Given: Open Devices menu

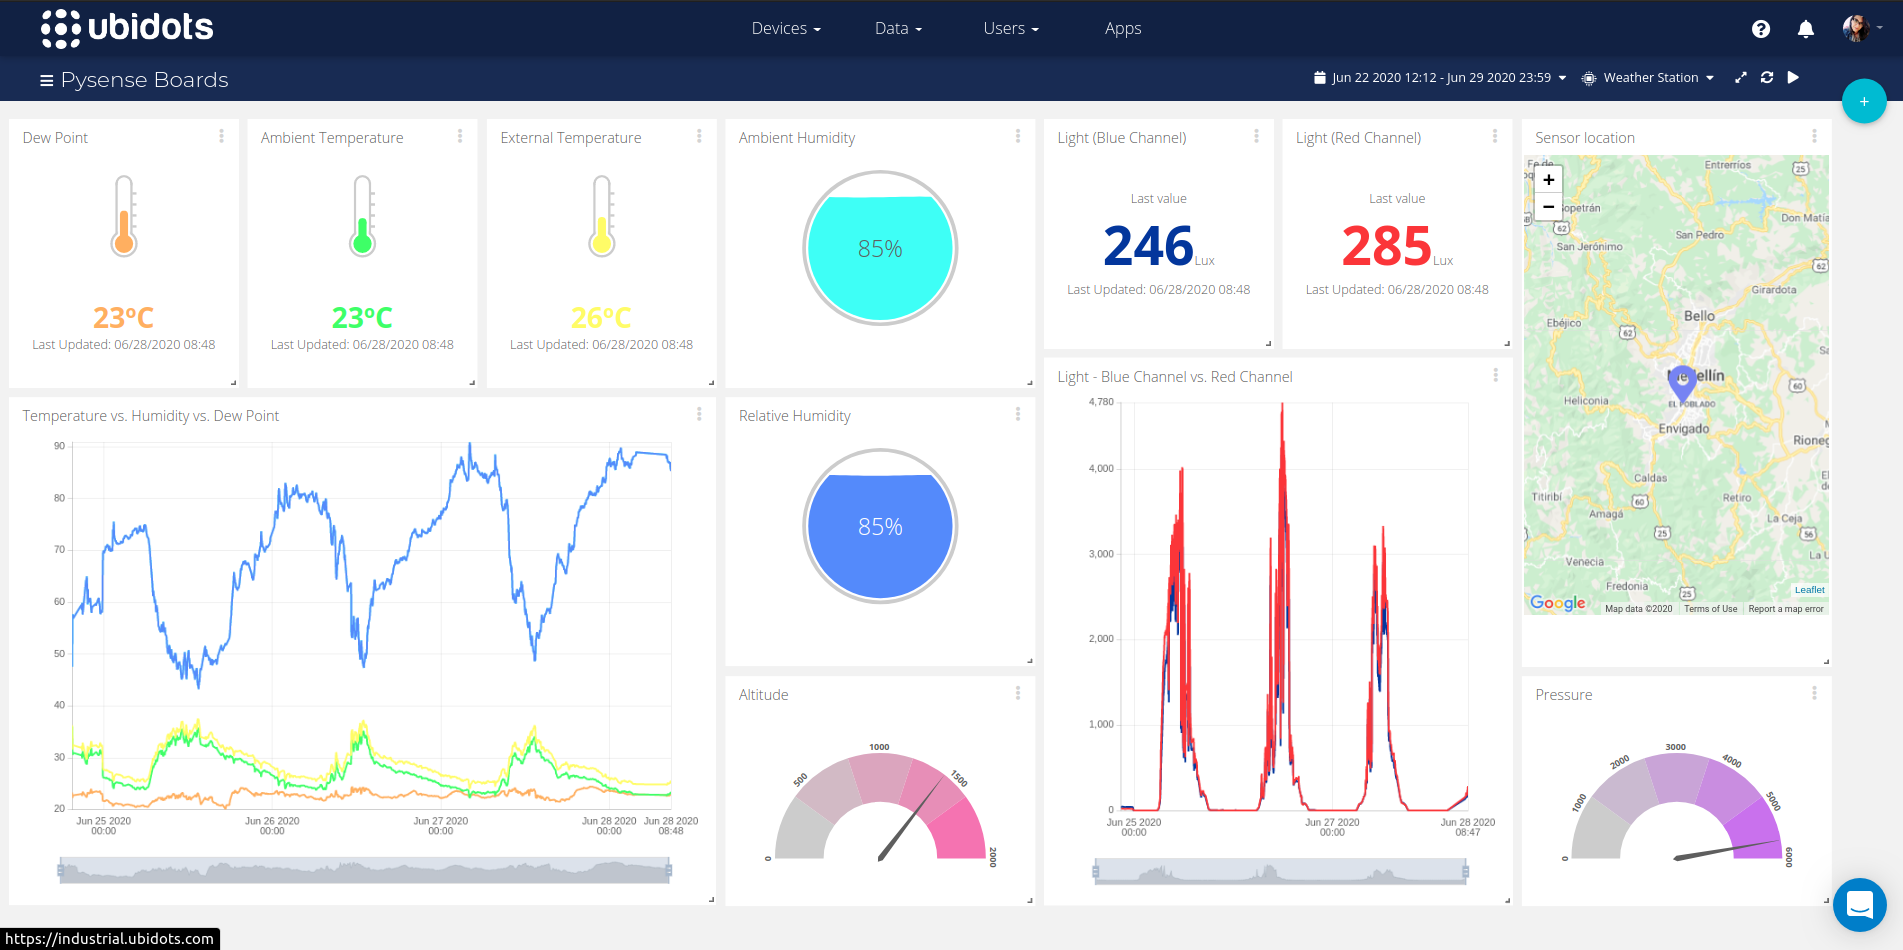Looking at the screenshot, I should (786, 28).
